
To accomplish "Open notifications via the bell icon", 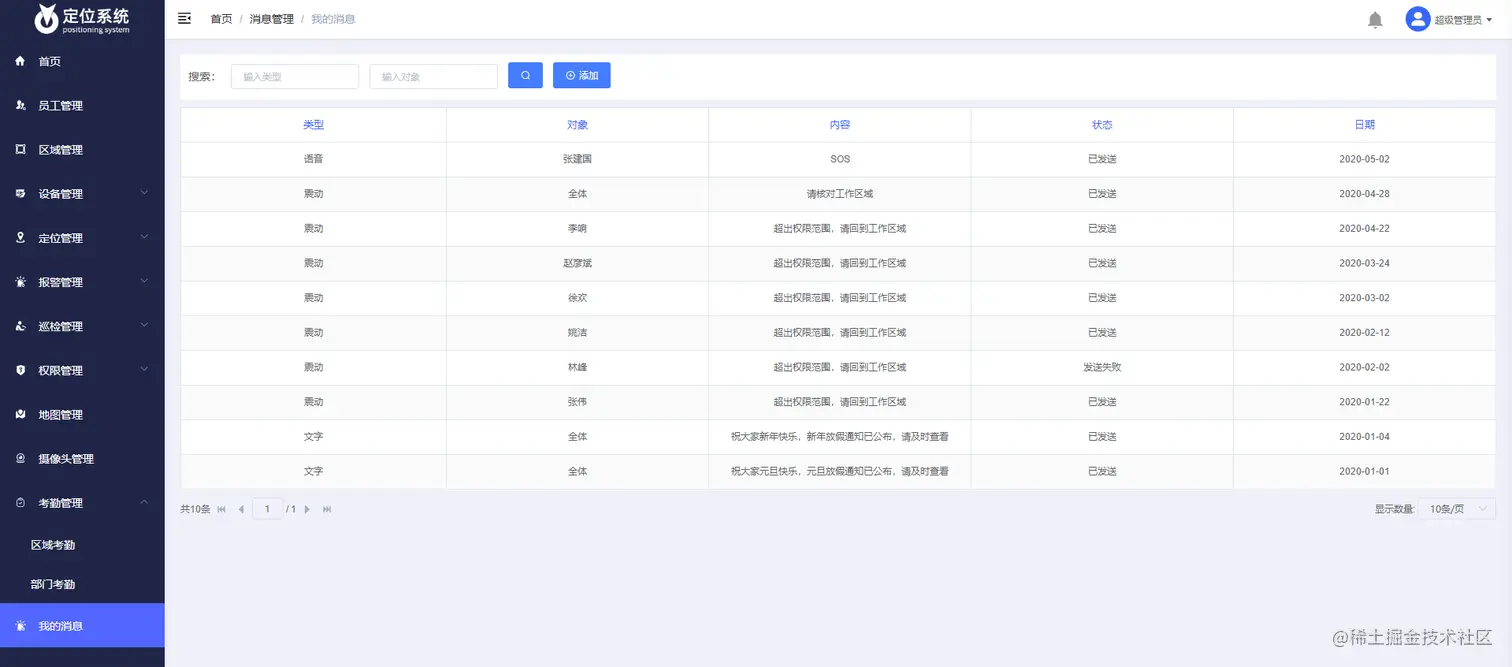I will click(1374, 18).
